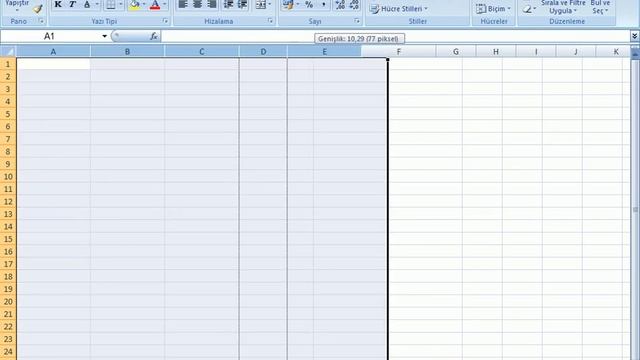640x360 pixels.
Task: Select row 10 header
Action: [x=8, y=176]
